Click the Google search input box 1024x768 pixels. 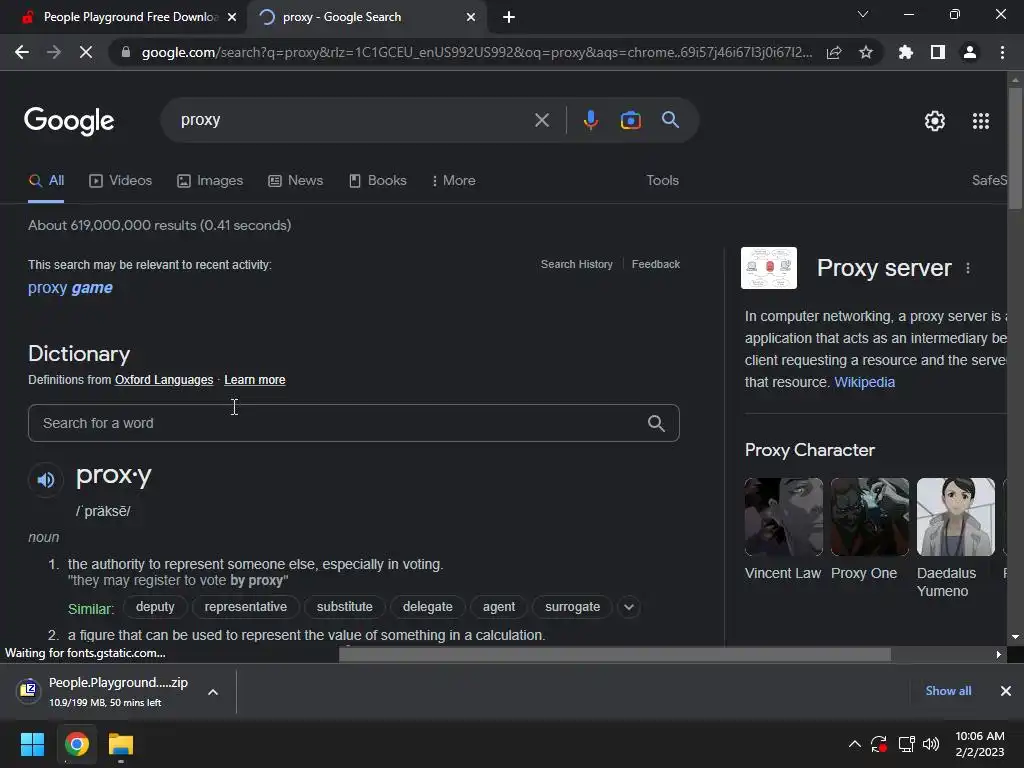pos(353,120)
